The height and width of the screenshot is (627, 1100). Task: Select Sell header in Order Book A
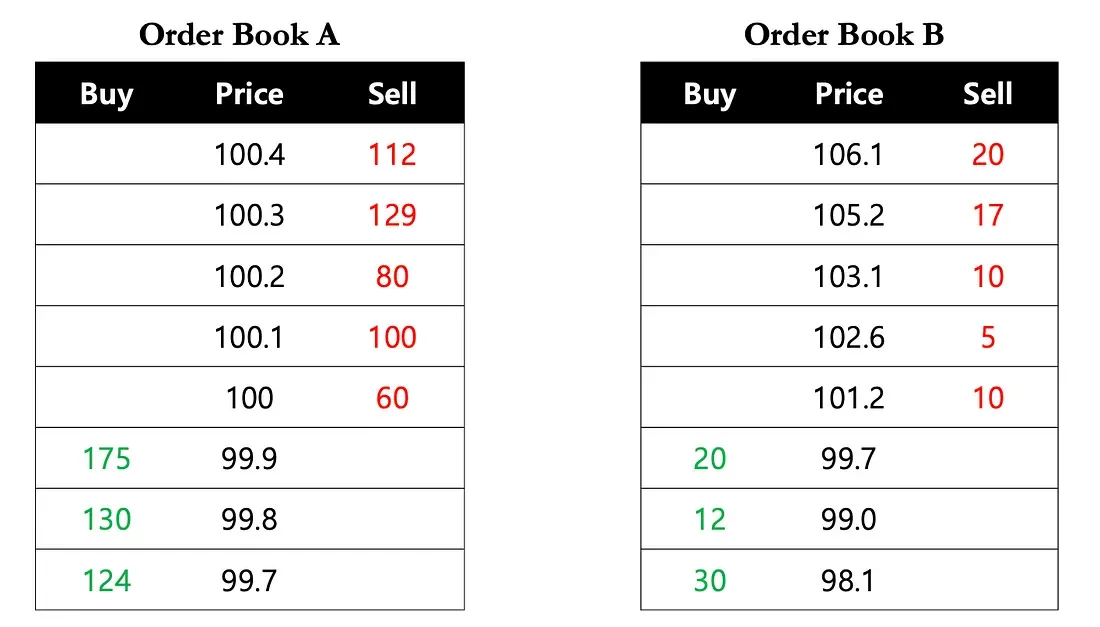click(x=392, y=94)
